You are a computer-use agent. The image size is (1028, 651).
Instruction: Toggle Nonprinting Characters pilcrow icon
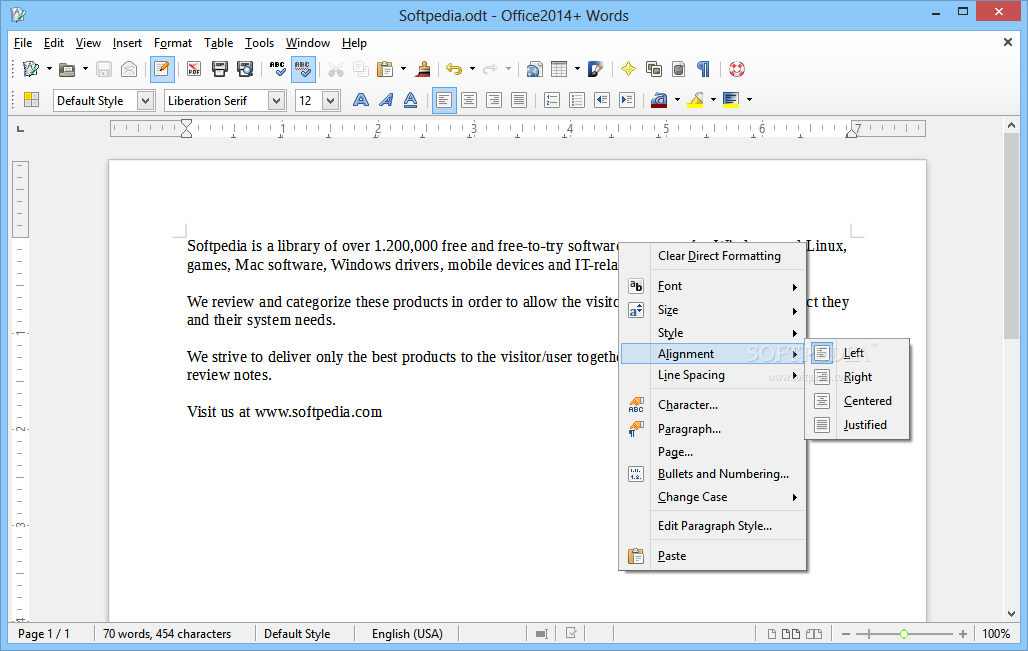coord(703,69)
